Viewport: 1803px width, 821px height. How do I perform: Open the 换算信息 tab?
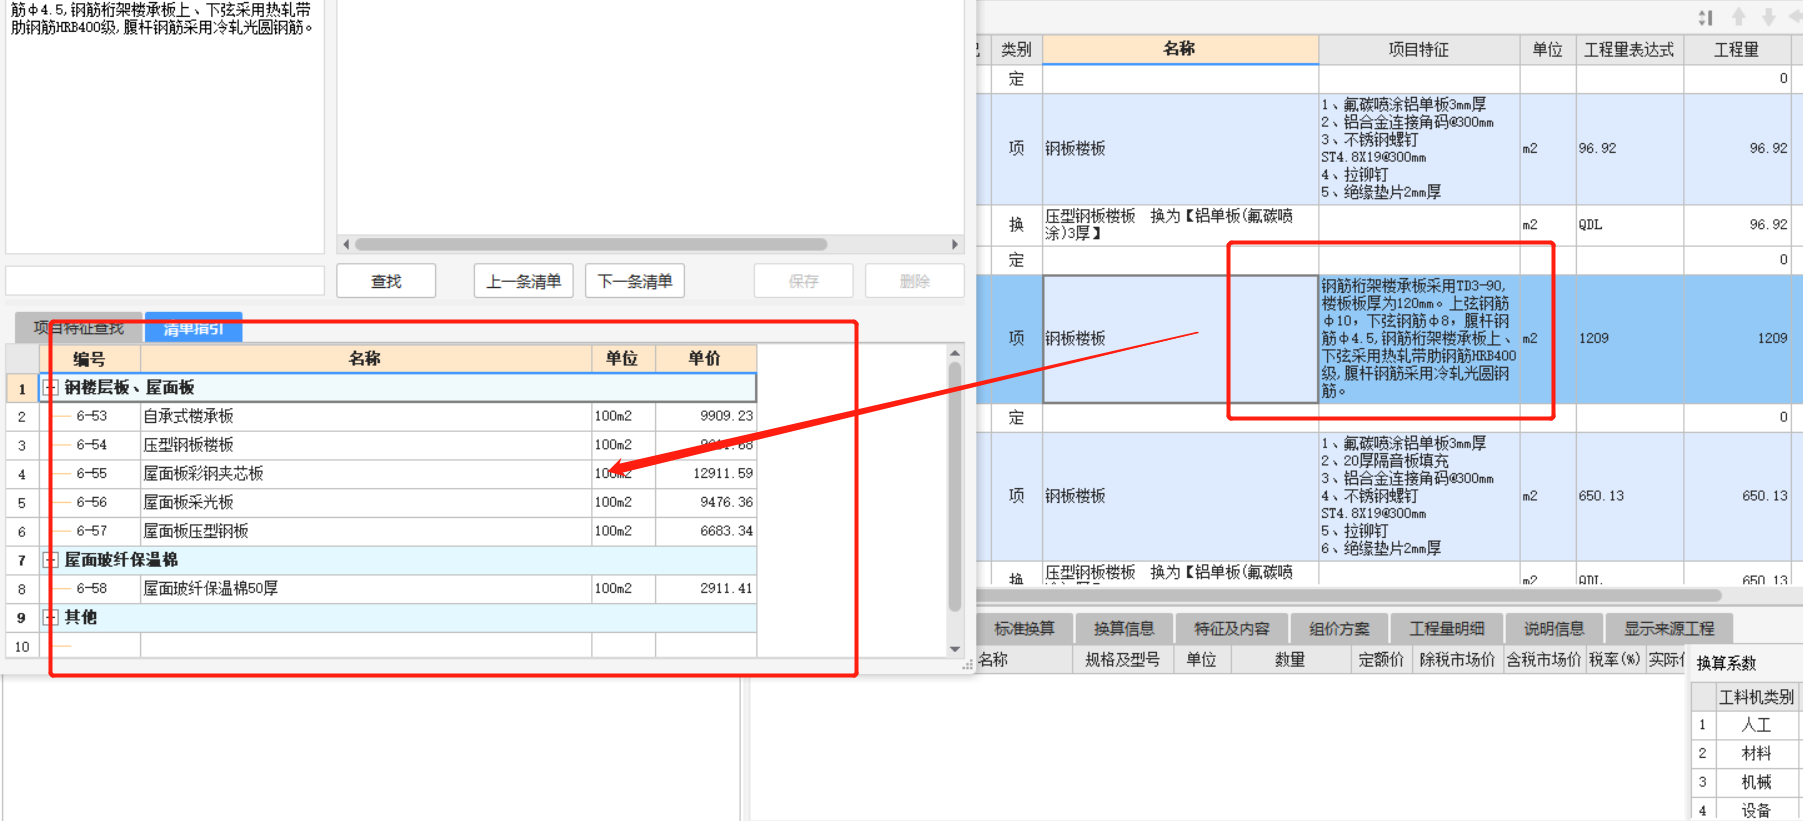coord(1124,628)
